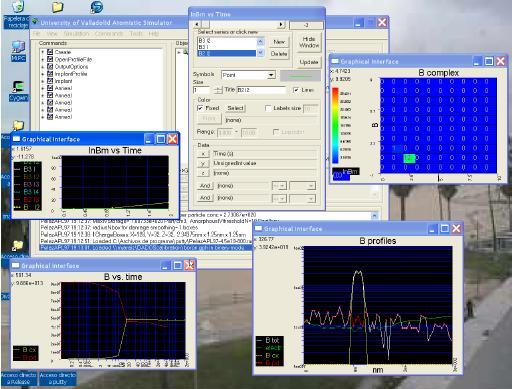Open the Simulation menu
This screenshot has height=389, width=512.
click(76, 34)
